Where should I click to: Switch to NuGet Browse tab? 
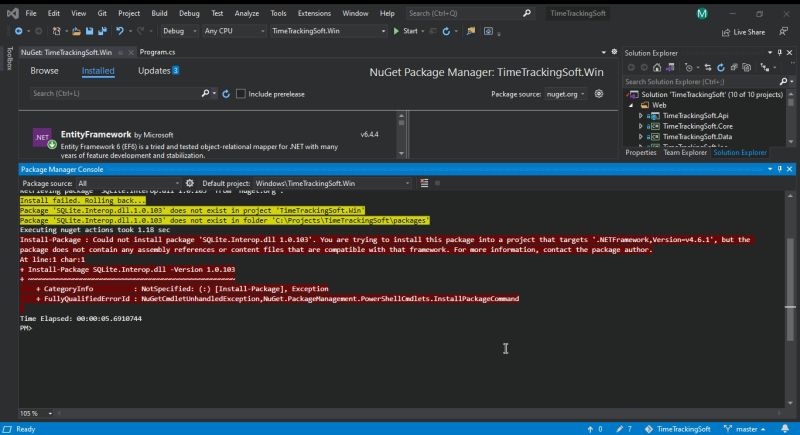44,71
